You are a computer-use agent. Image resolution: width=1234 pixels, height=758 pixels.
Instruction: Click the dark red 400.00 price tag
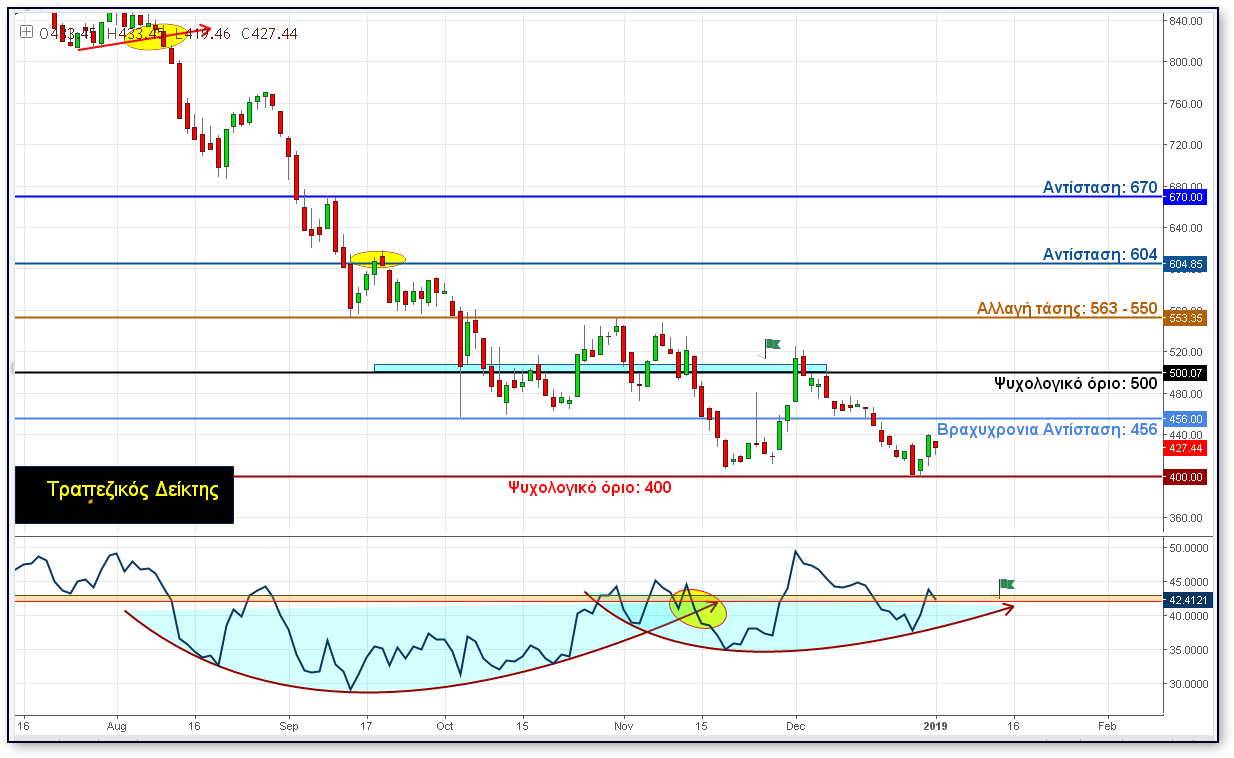(1186, 477)
